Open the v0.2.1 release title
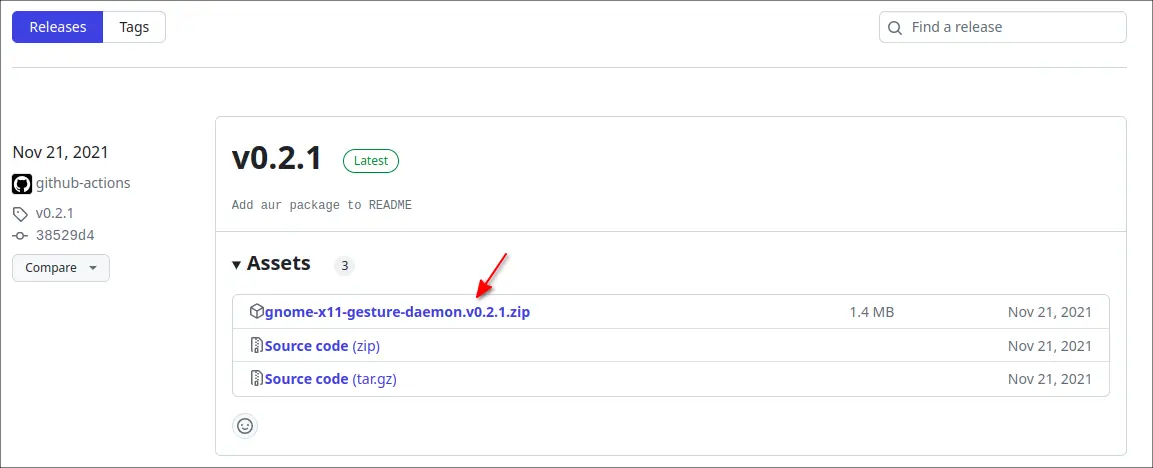The width and height of the screenshot is (1153, 468). pos(276,158)
